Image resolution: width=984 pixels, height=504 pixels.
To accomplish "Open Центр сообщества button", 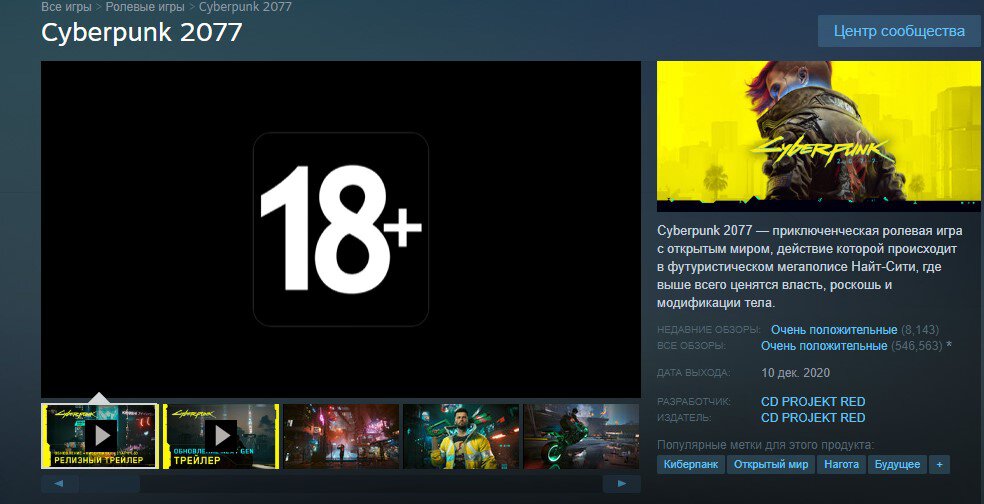I will (x=899, y=31).
